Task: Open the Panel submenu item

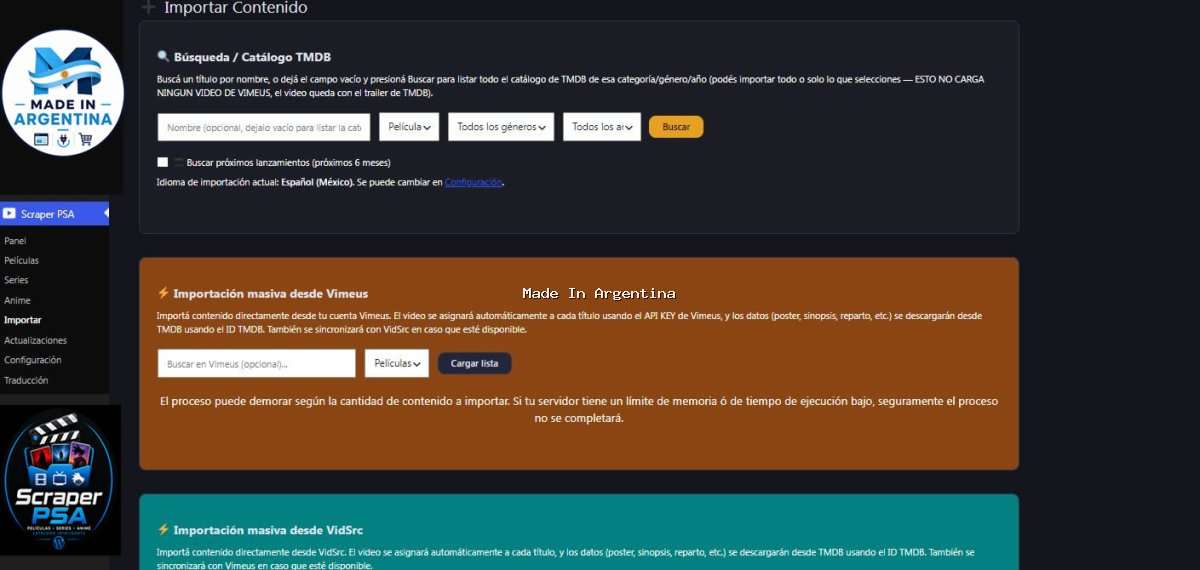Action: 15,241
